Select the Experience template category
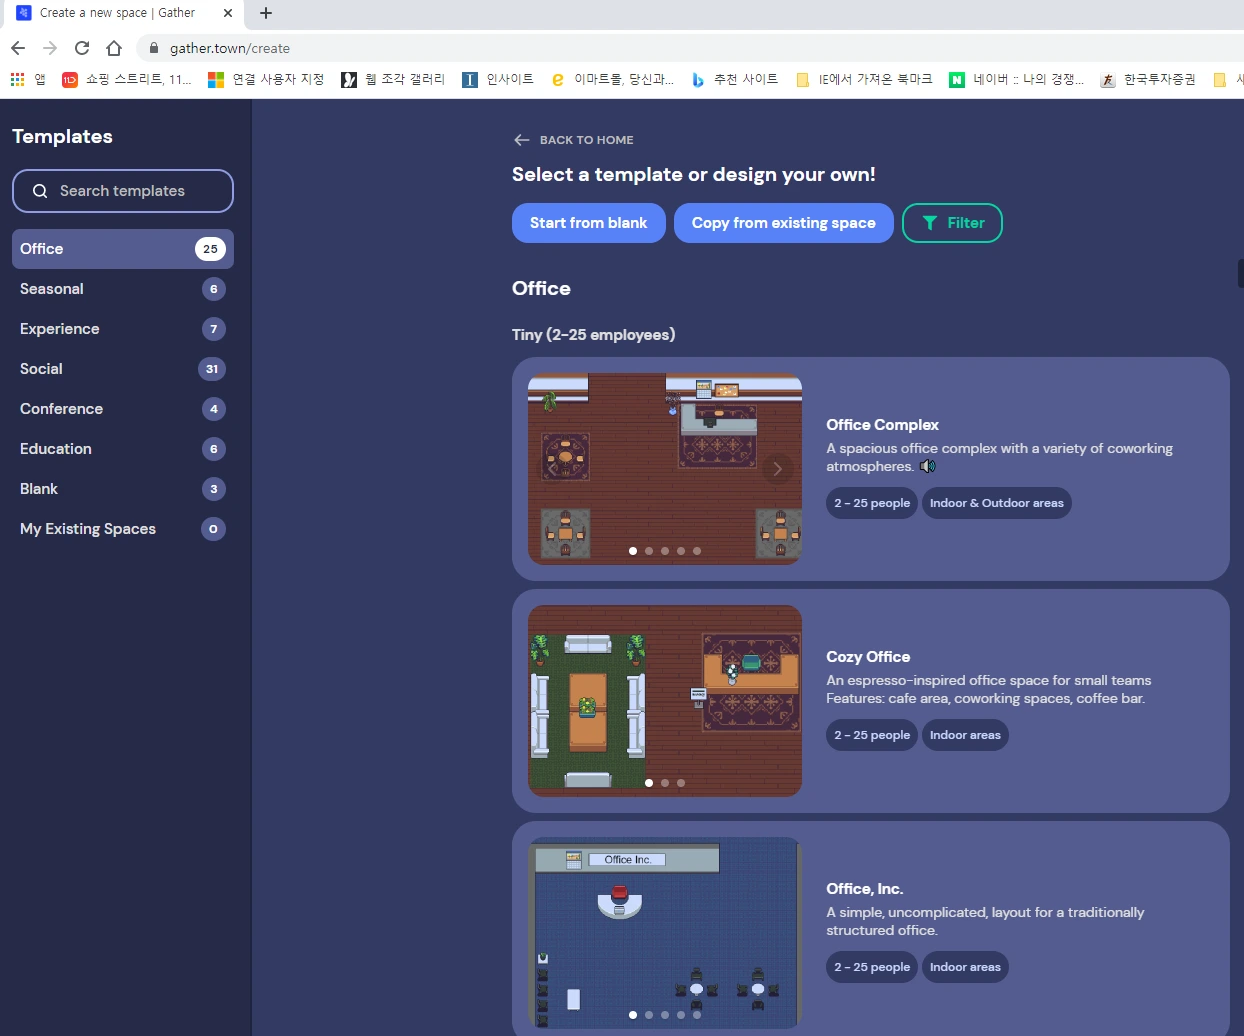The height and width of the screenshot is (1036, 1244). coord(123,329)
